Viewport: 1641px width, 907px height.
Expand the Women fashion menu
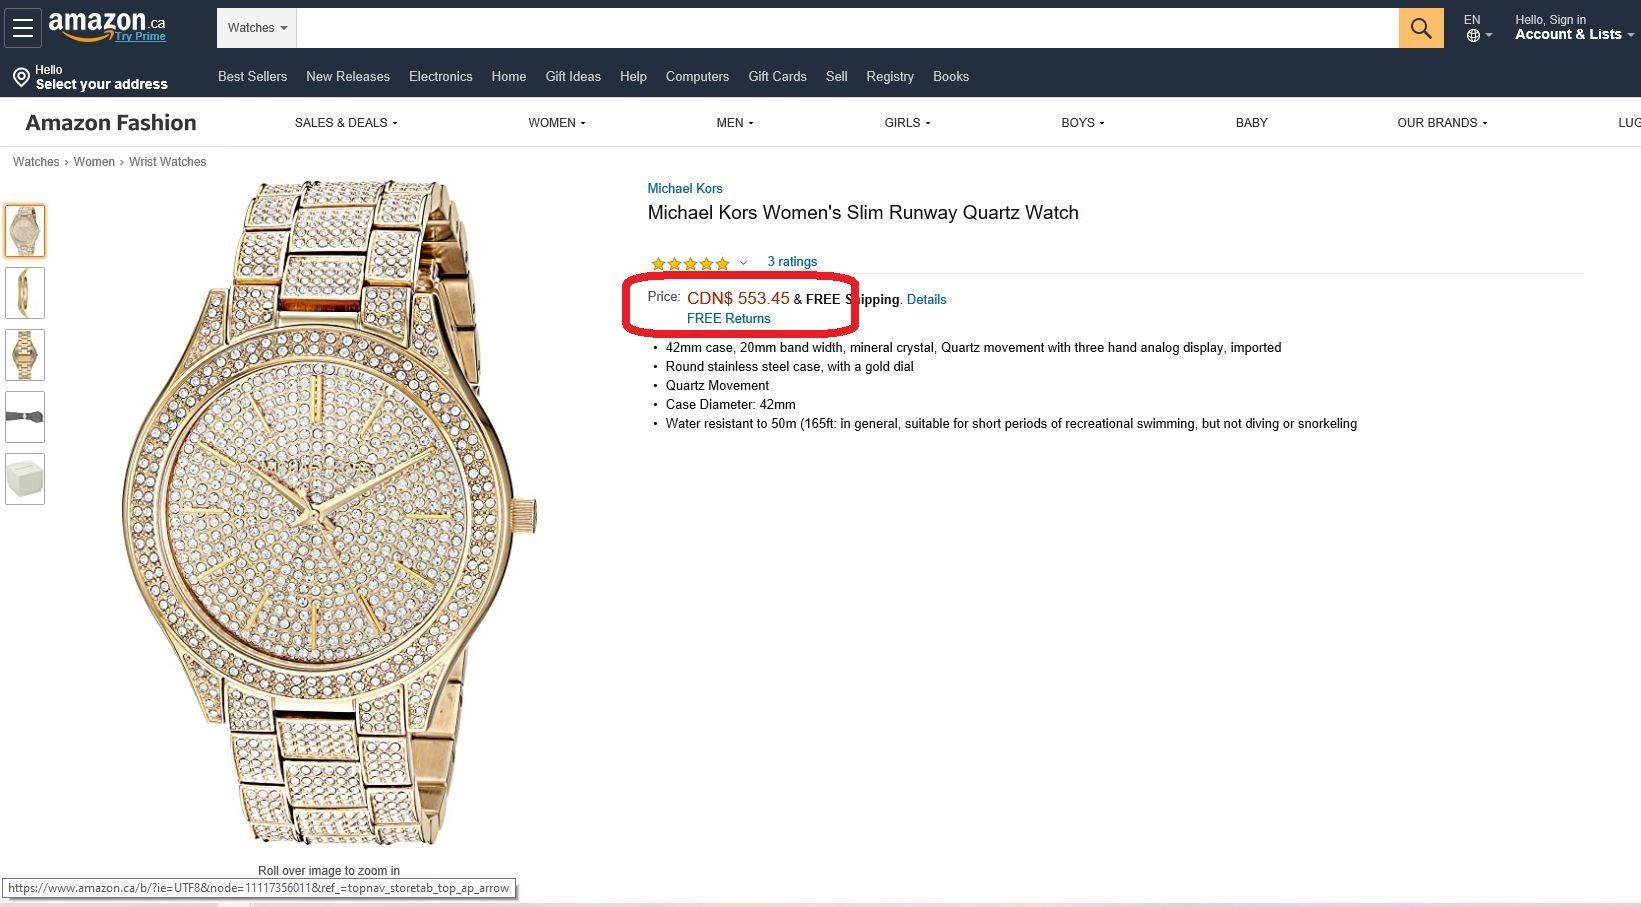tap(557, 123)
